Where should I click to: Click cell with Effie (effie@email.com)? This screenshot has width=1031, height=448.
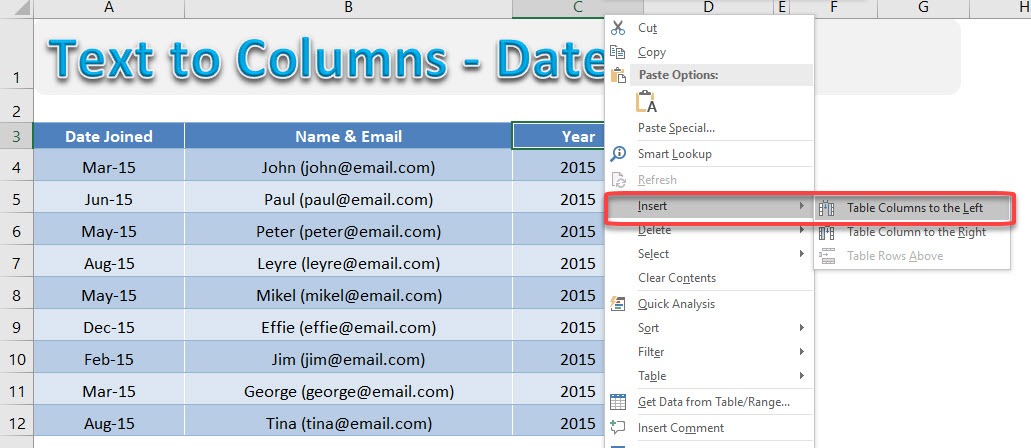click(348, 327)
